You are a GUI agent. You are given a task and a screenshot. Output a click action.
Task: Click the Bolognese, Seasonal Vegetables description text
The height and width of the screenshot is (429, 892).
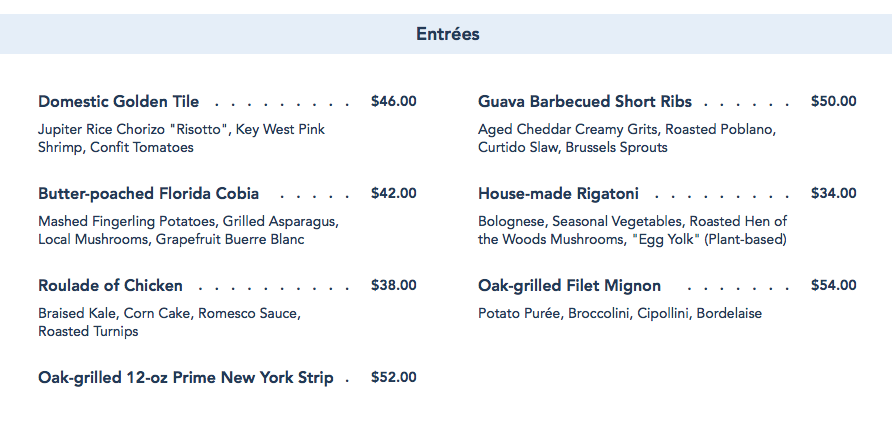tap(632, 231)
